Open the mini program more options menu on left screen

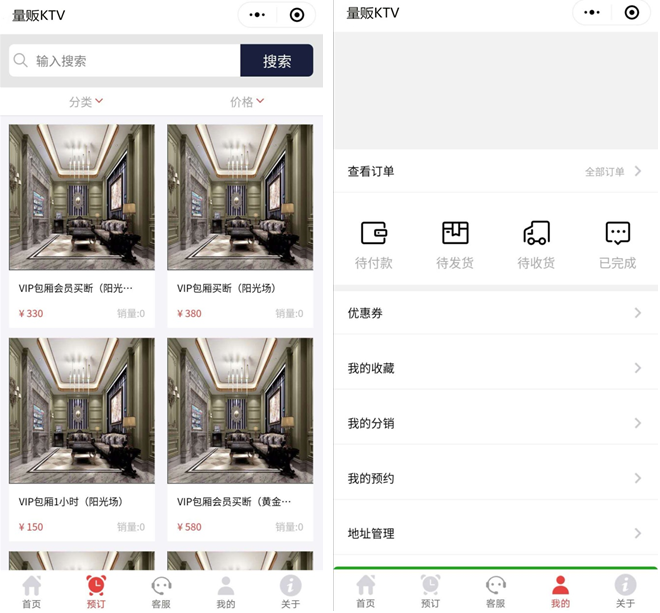point(258,14)
